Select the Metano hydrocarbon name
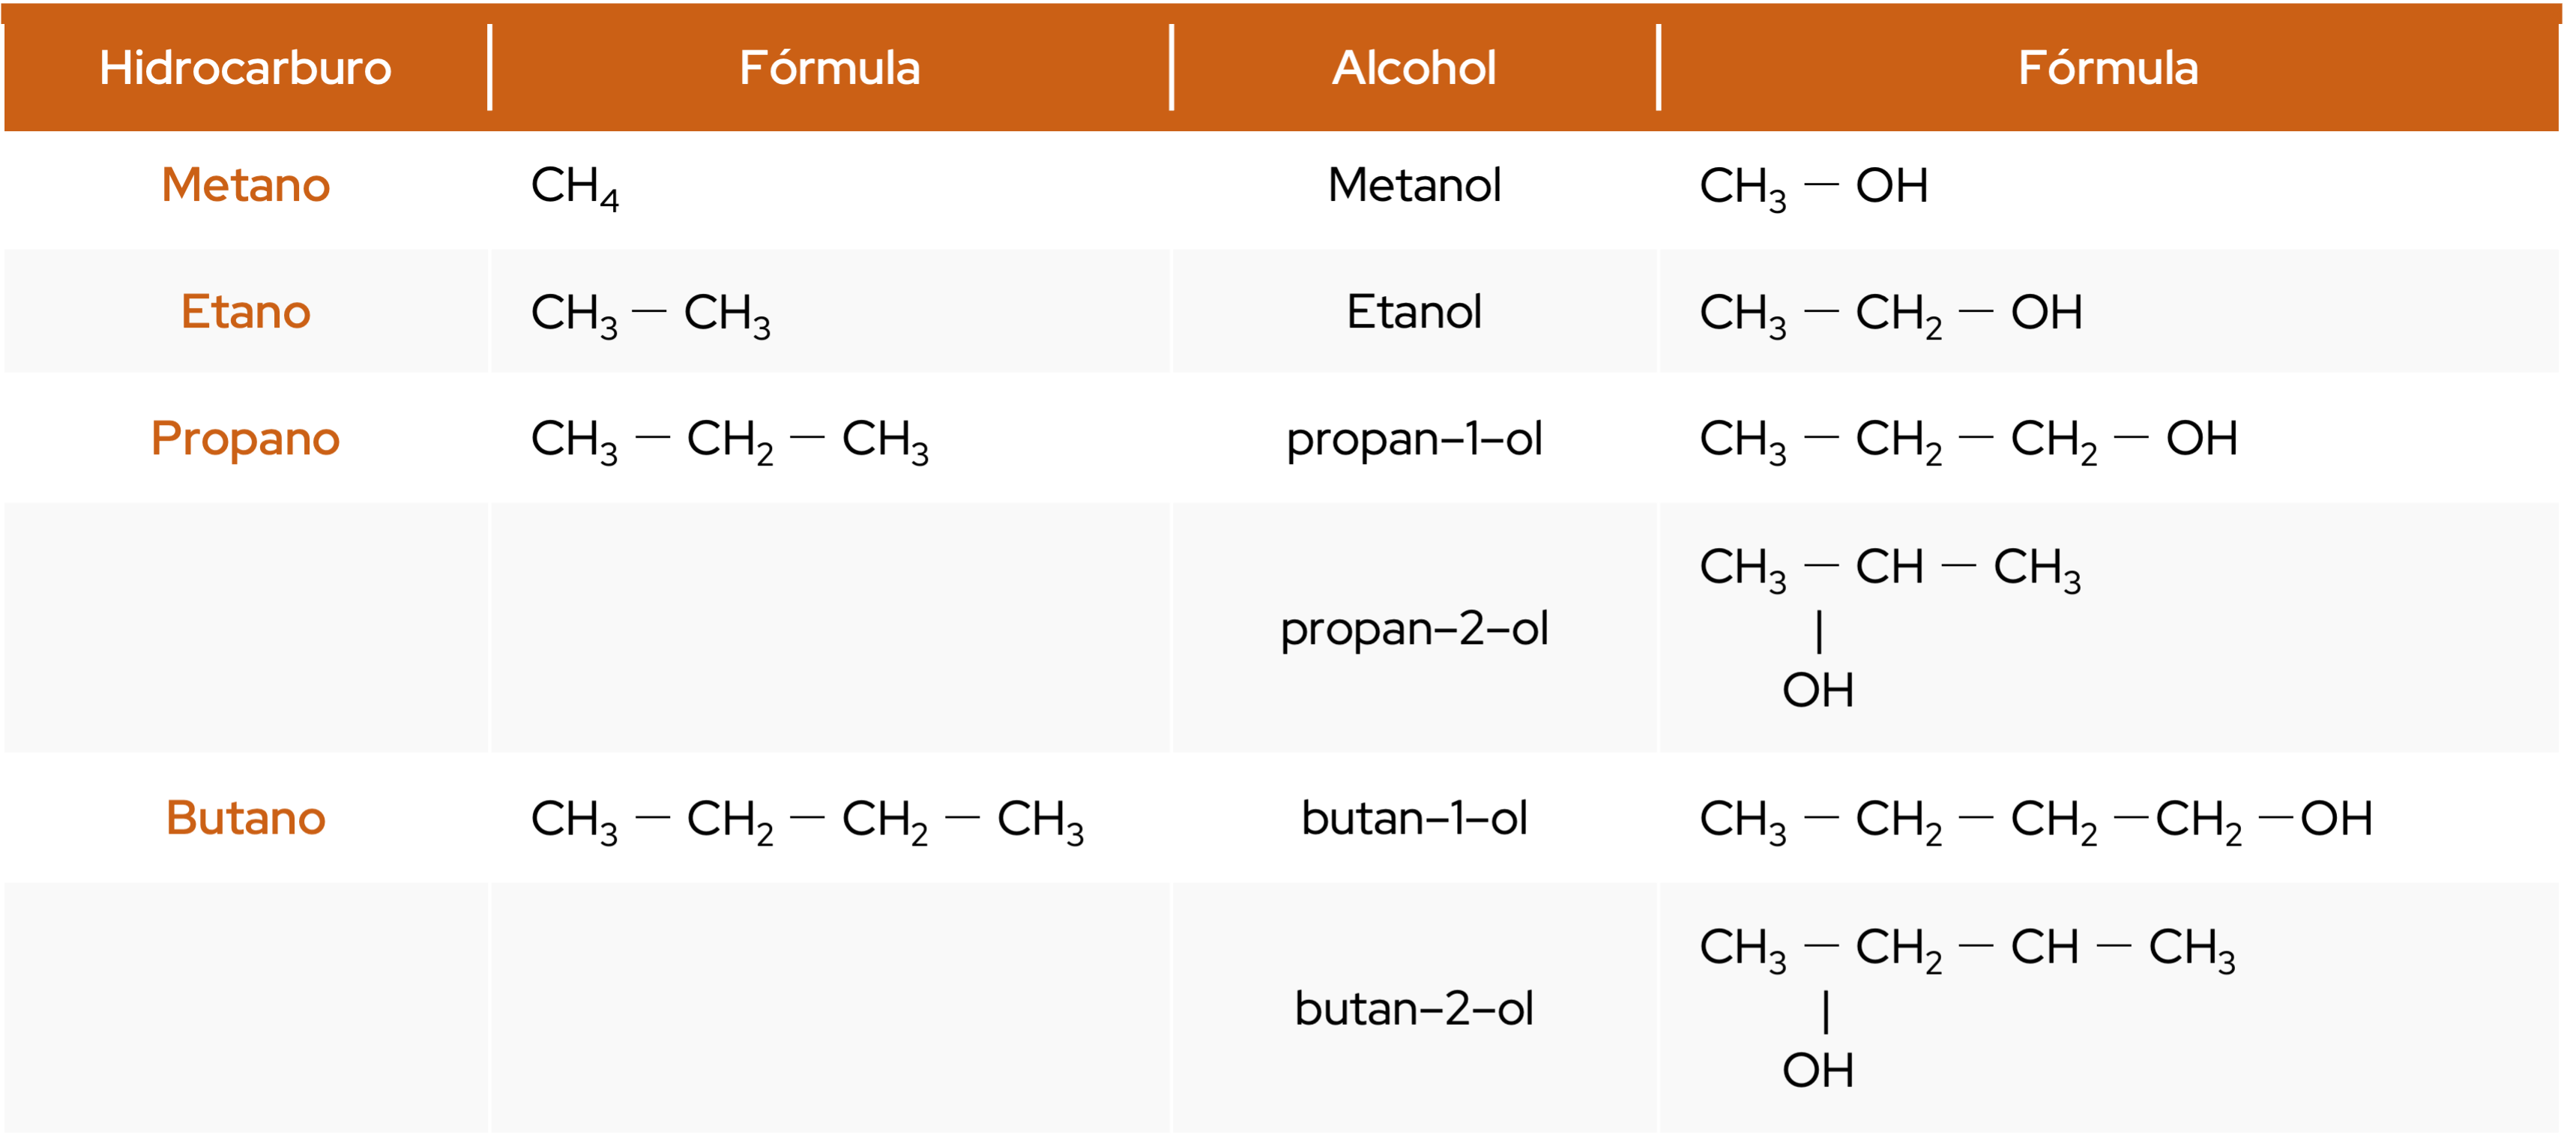Image resolution: width=2576 pixels, height=1144 pixels. tap(245, 185)
